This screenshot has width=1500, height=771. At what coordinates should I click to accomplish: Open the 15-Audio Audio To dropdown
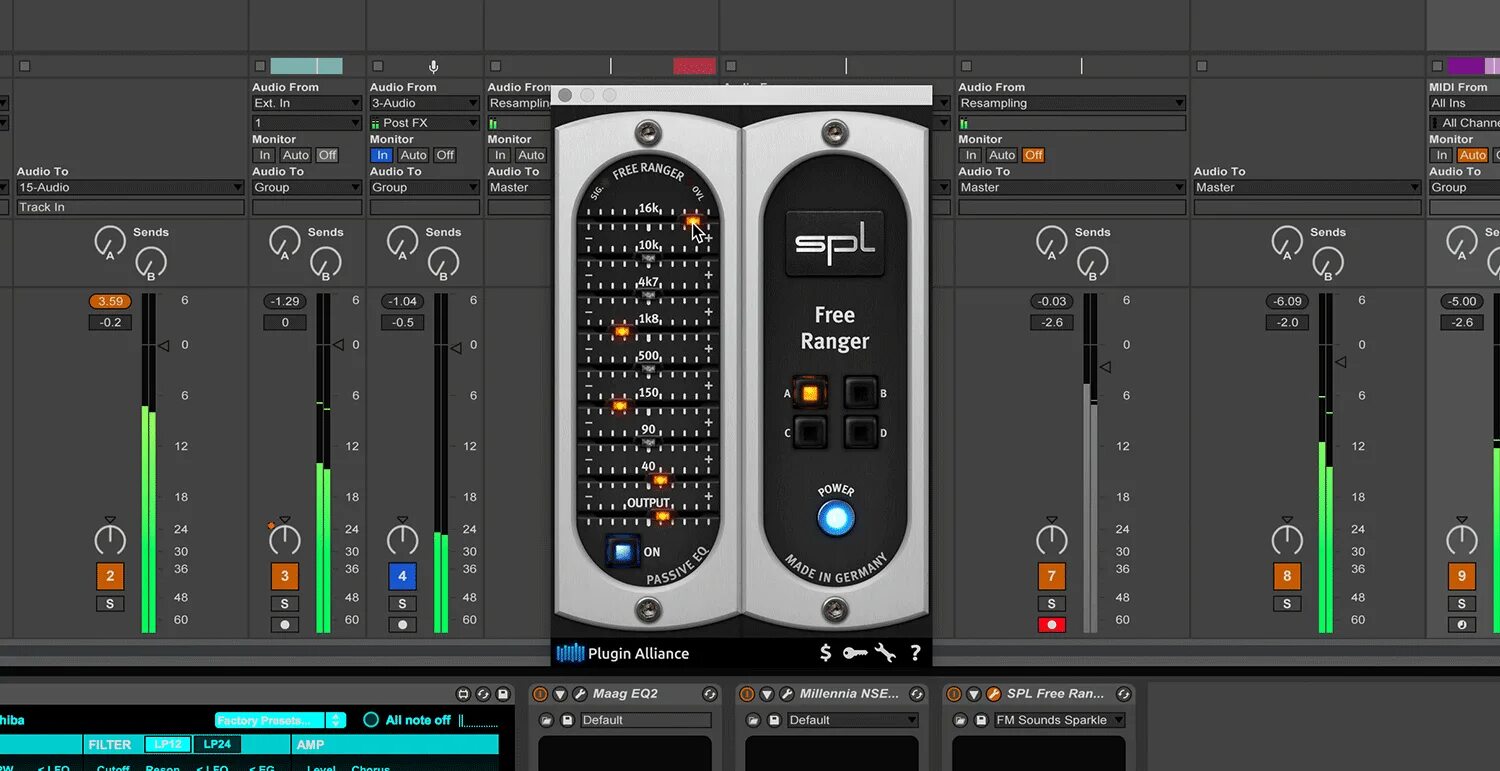[130, 187]
